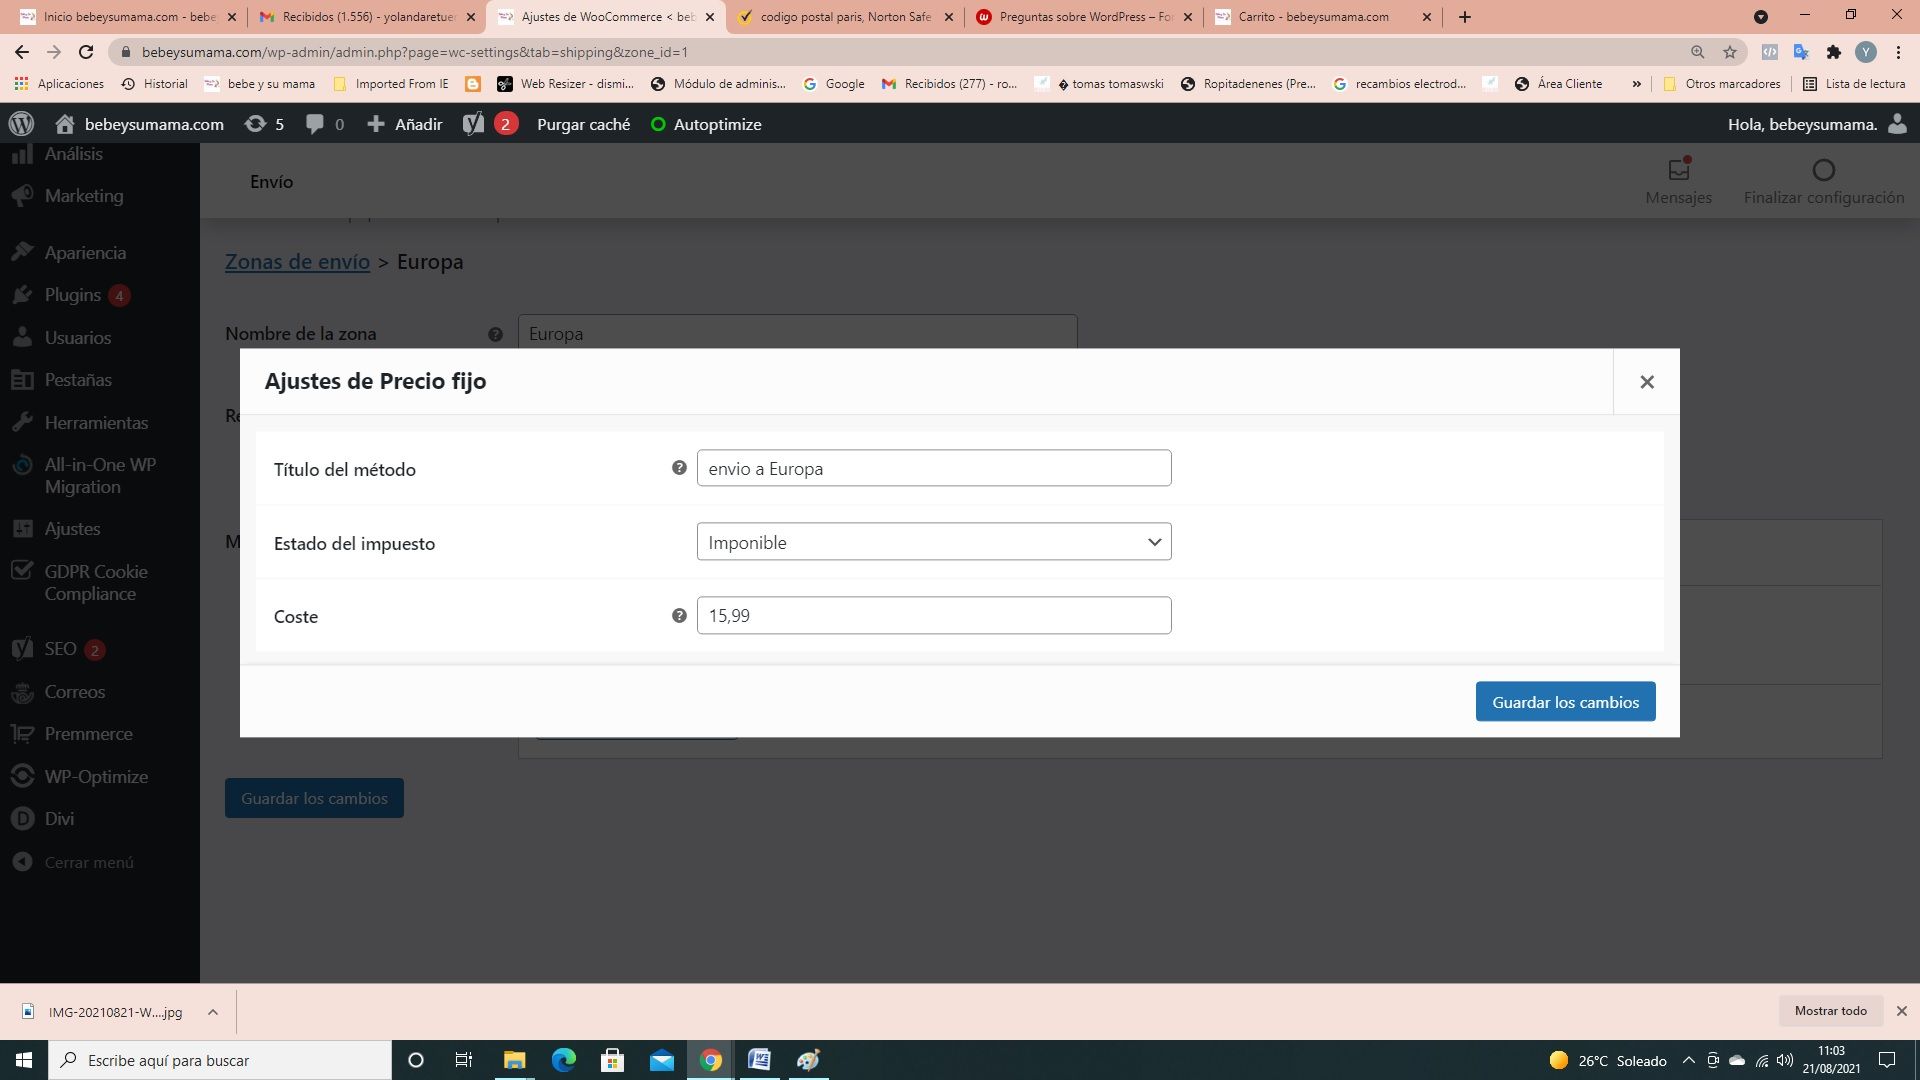
Task: Open Herramientas in the sidebar
Action: (96, 423)
